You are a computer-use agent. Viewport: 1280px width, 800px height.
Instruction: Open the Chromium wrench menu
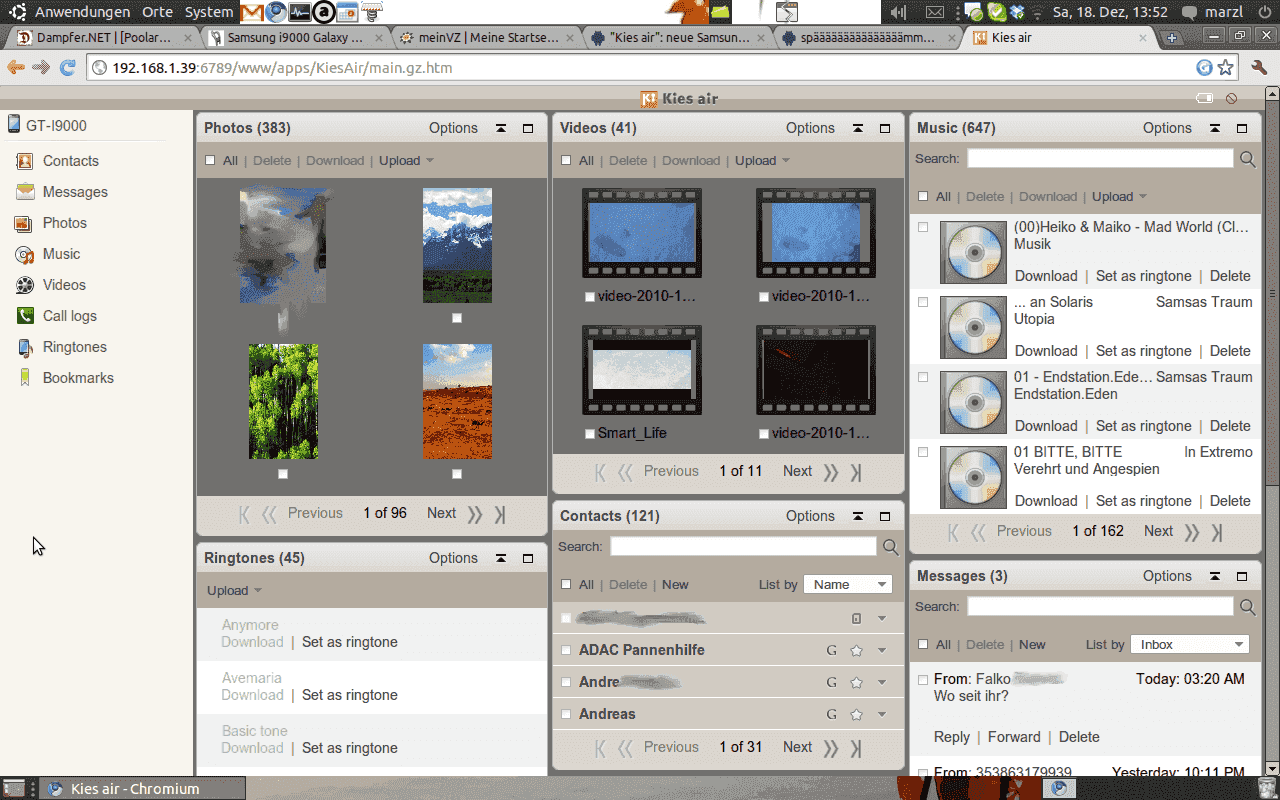click(1259, 68)
